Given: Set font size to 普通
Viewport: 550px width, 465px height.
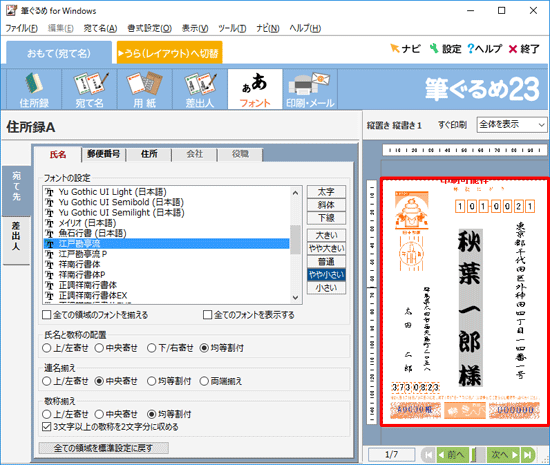Looking at the screenshot, I should [x=326, y=262].
